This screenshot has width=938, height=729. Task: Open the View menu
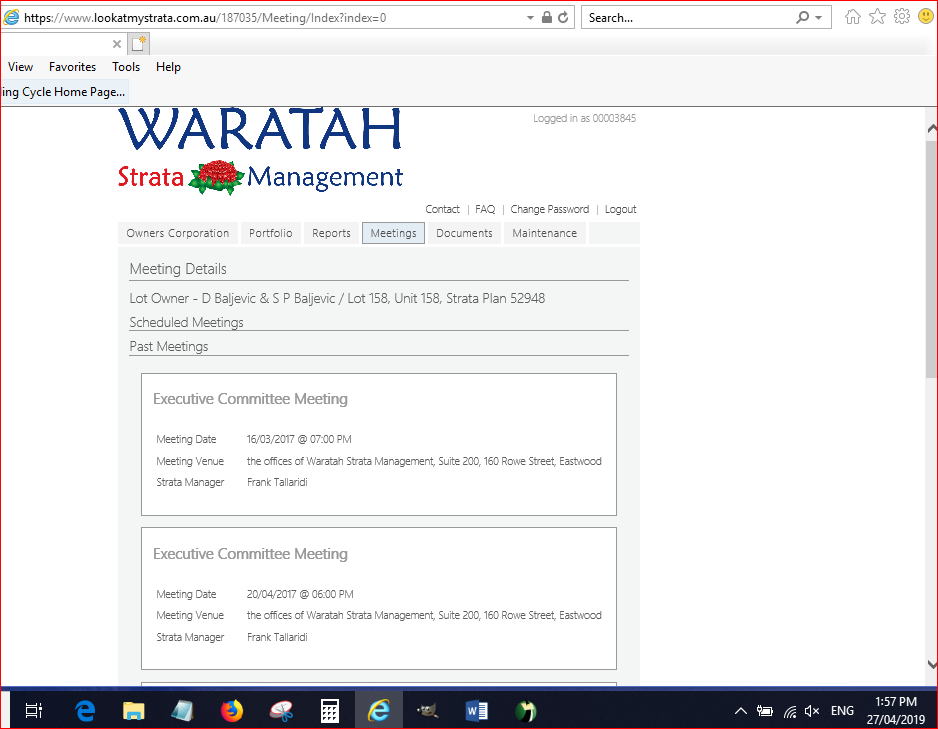tap(20, 67)
